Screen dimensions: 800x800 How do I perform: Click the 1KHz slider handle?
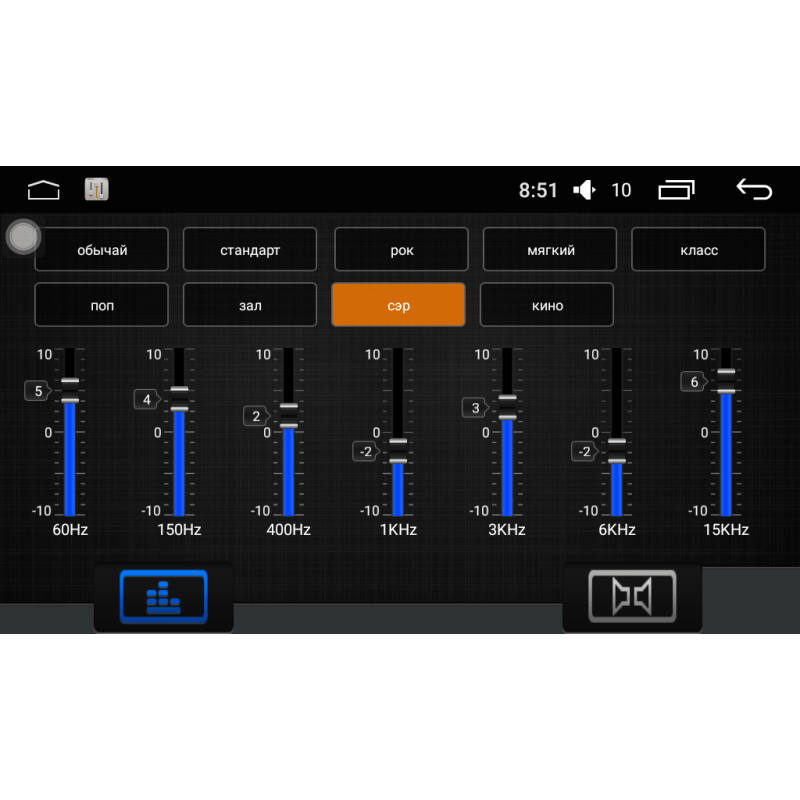pyautogui.click(x=398, y=451)
